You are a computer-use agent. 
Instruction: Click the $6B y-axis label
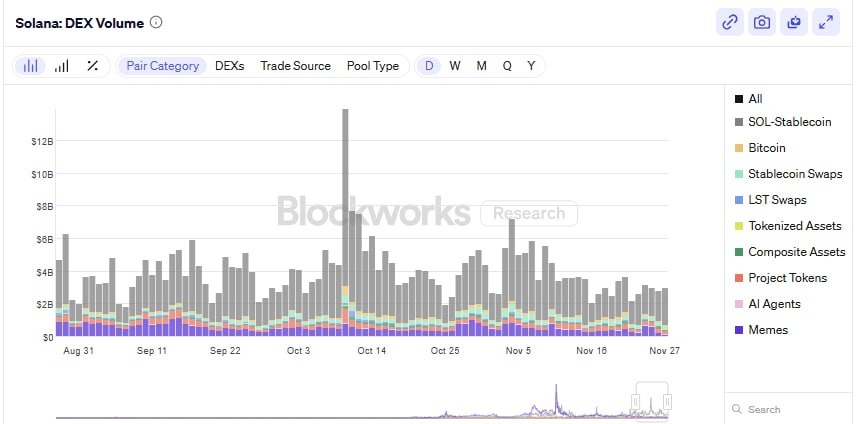[x=43, y=239]
